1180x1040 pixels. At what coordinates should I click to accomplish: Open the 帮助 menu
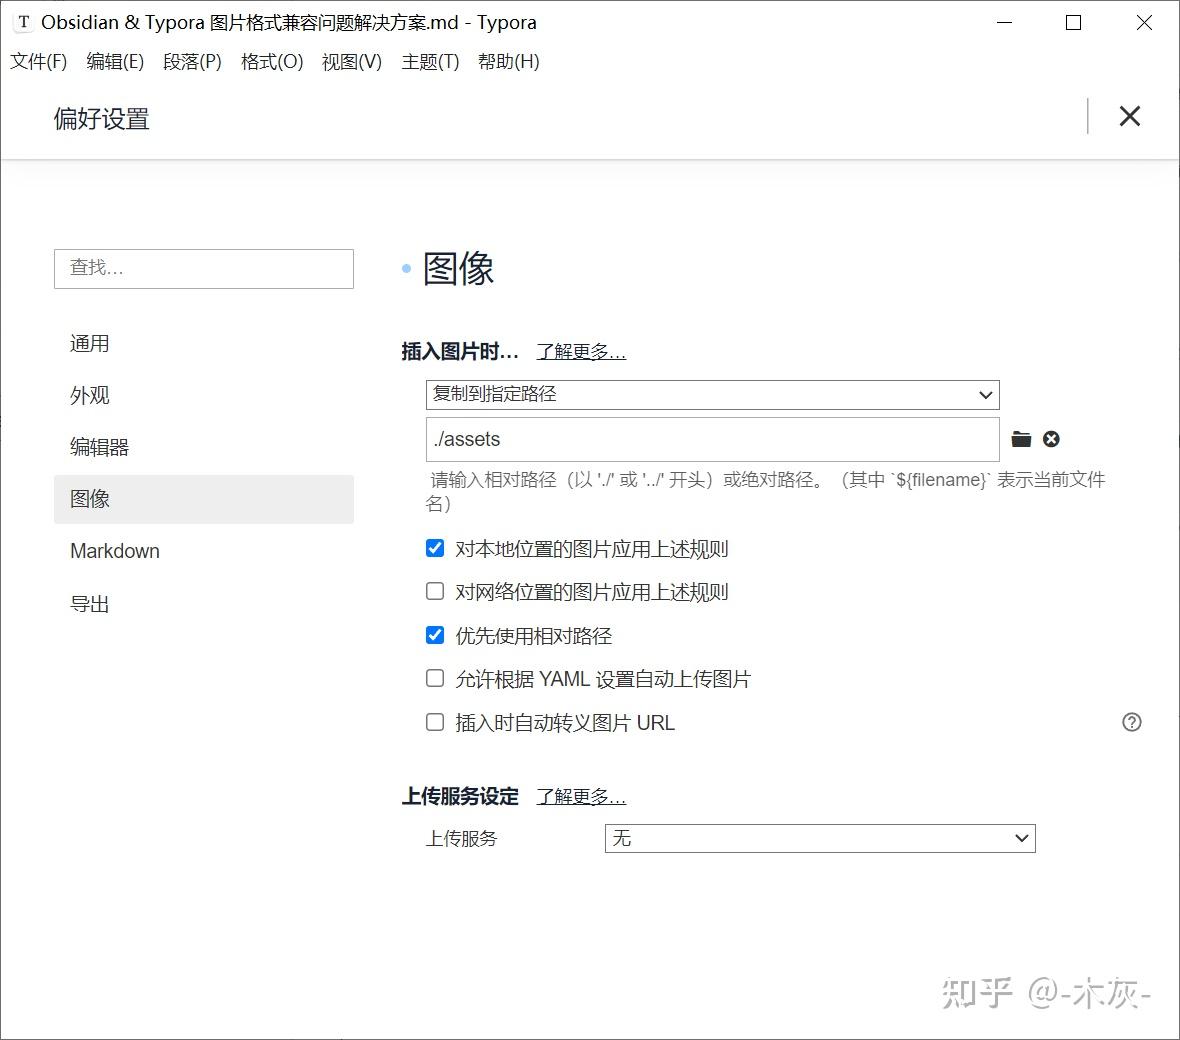508,61
